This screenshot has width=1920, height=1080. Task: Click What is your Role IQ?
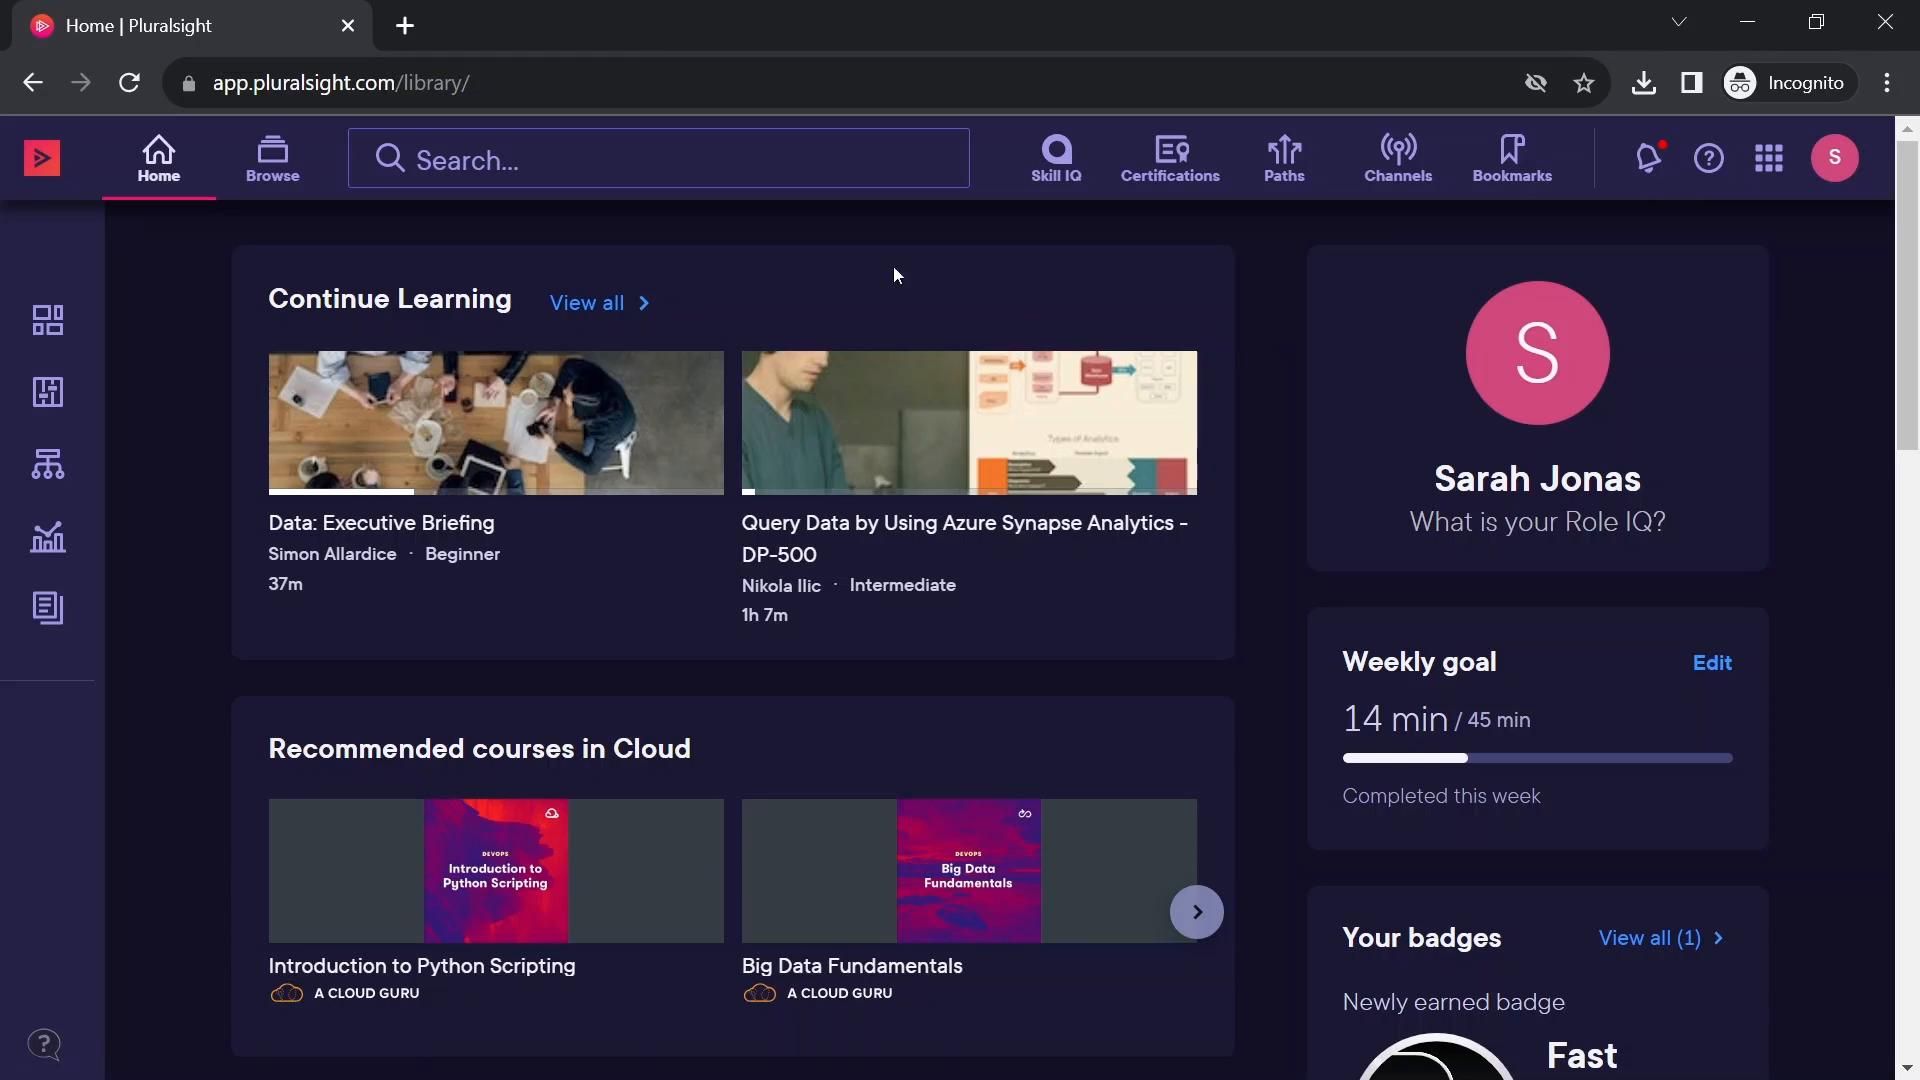coord(1538,522)
